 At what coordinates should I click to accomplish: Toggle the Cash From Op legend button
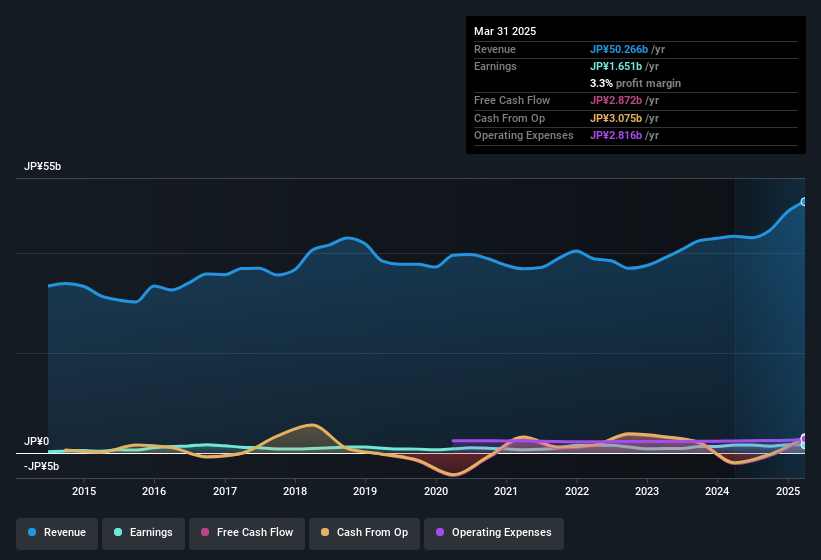364,533
